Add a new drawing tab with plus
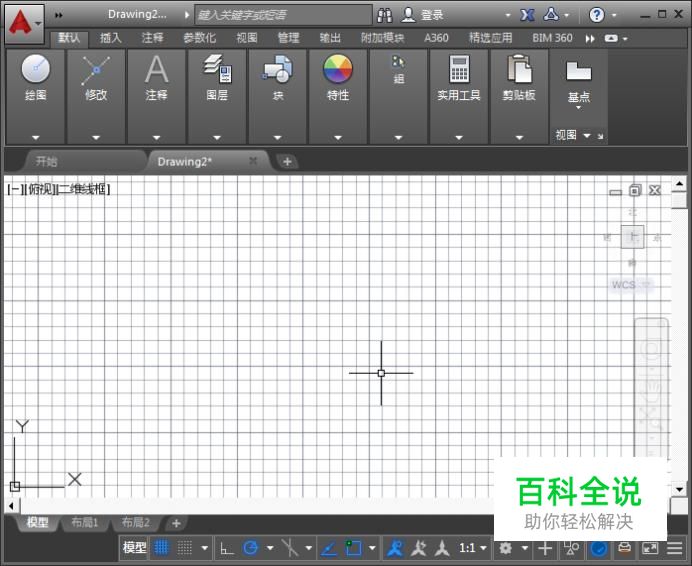692x566 pixels. [x=287, y=162]
